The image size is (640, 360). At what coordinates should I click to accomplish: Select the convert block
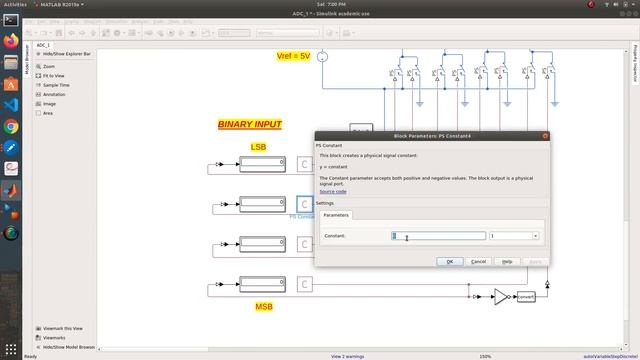click(526, 297)
